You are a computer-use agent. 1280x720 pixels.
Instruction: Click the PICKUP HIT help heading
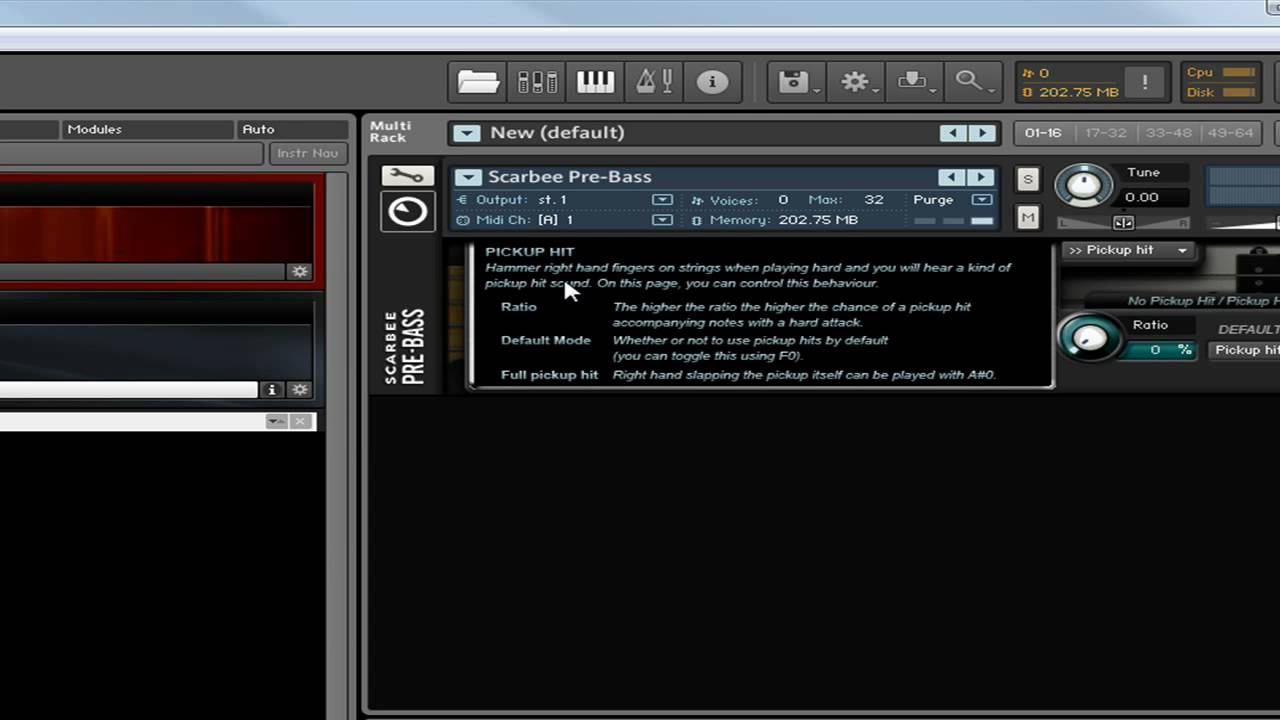(x=530, y=252)
